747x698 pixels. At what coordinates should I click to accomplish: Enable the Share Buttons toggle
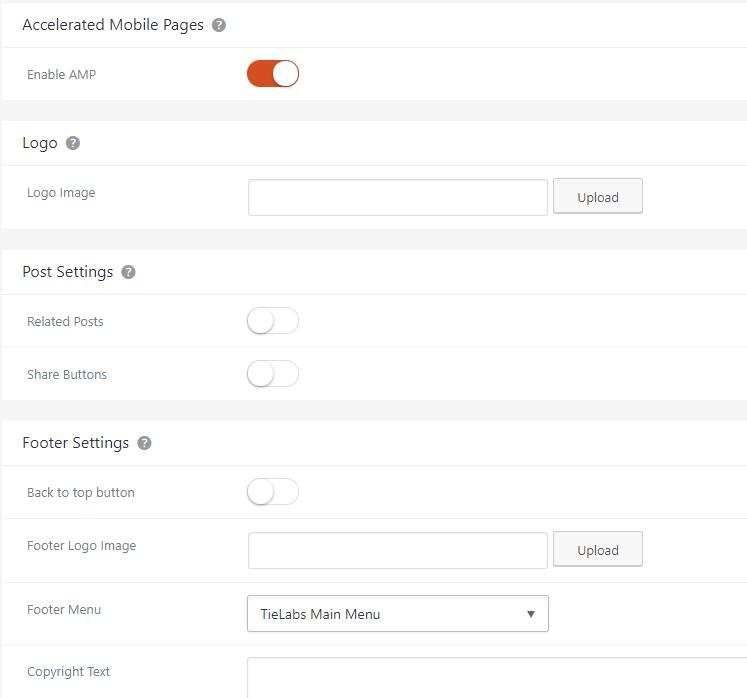pos(273,374)
